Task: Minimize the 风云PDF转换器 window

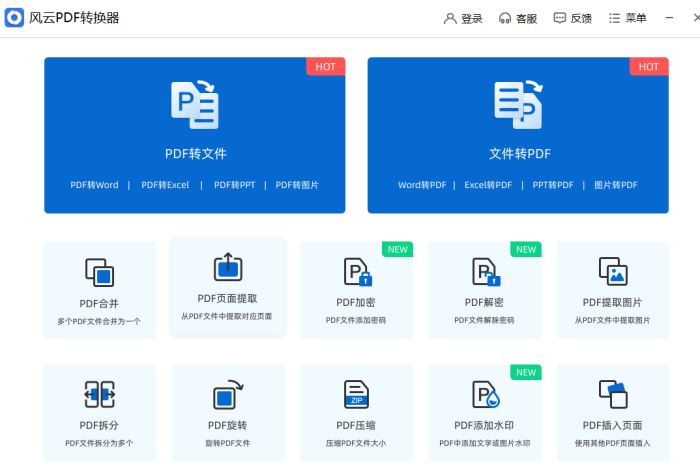Action: tap(669, 18)
